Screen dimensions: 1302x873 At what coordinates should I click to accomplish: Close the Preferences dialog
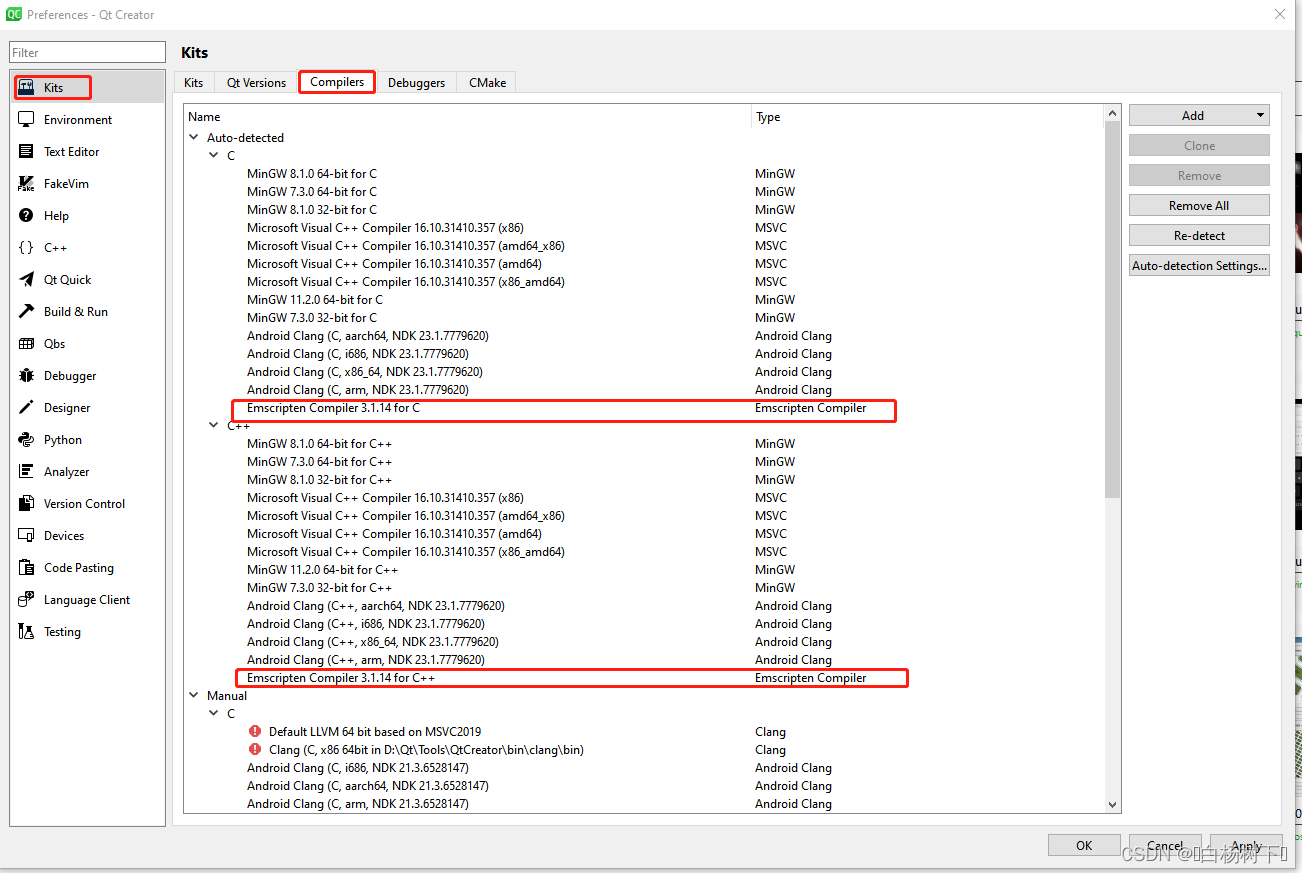(x=1280, y=14)
